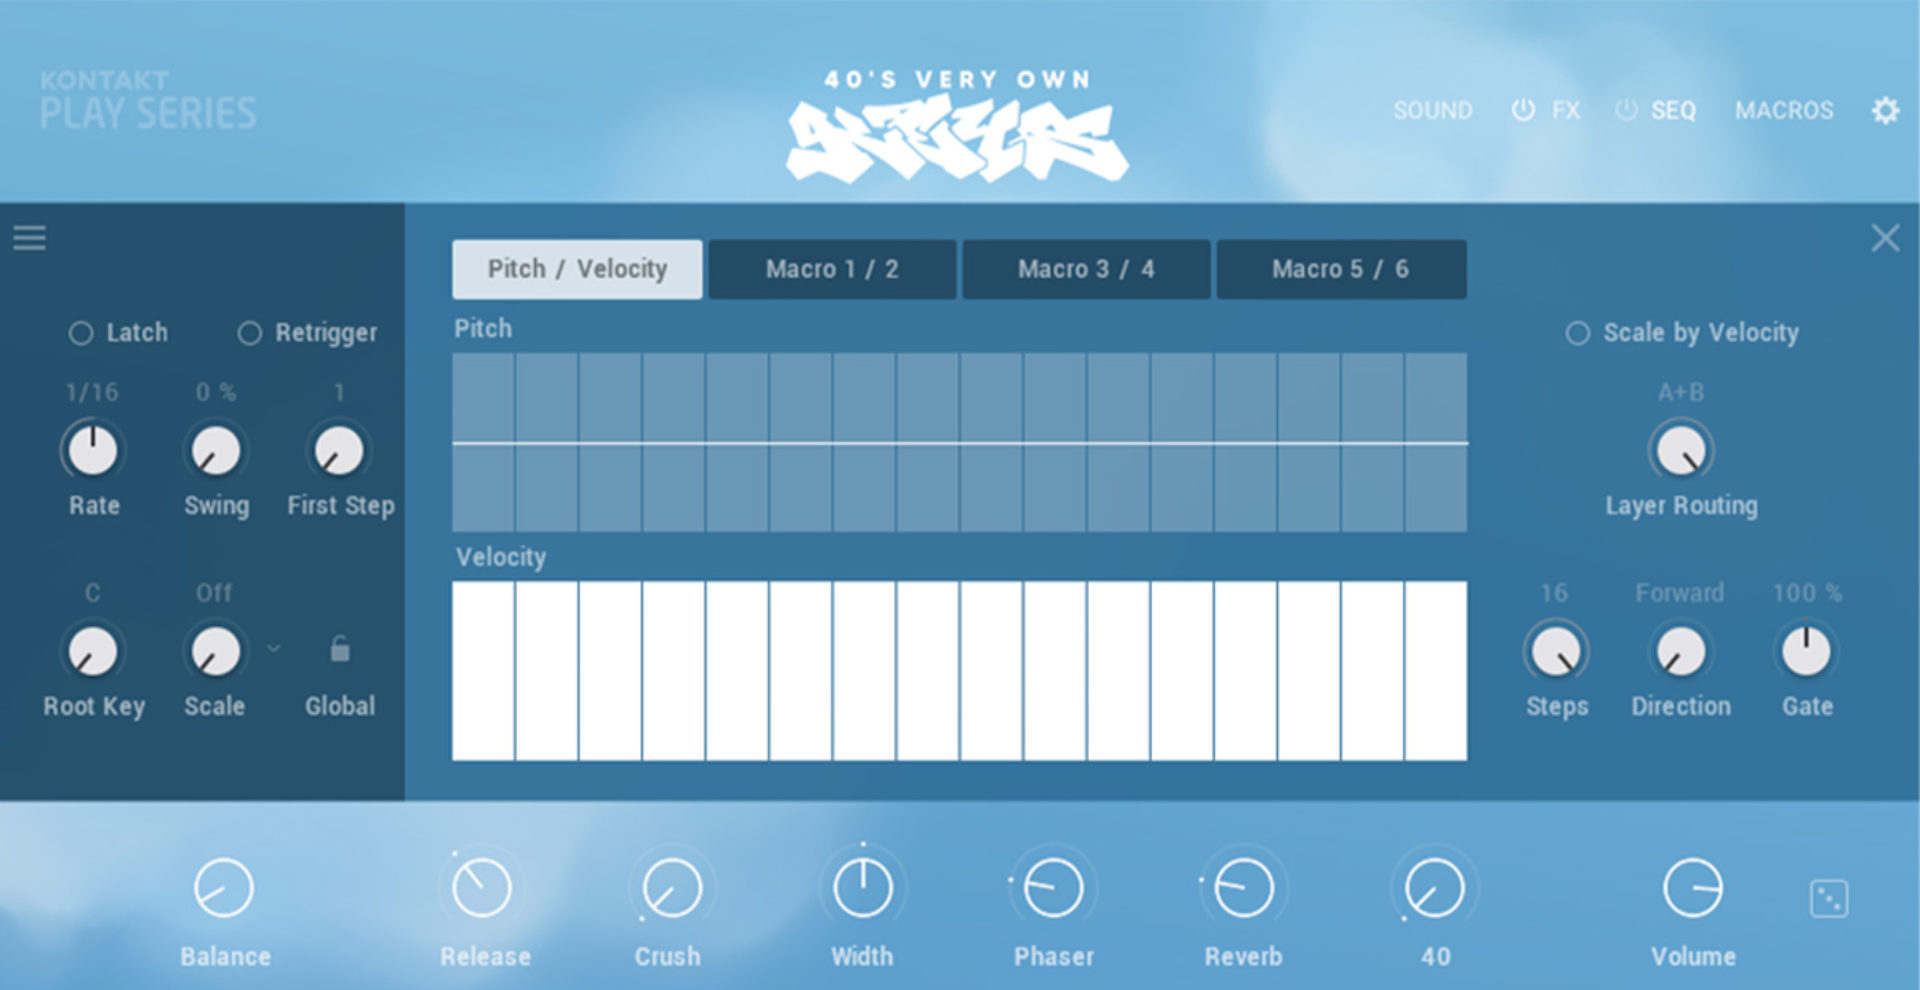Enable the Latch option
Viewport: 1920px width, 990px height.
82,333
